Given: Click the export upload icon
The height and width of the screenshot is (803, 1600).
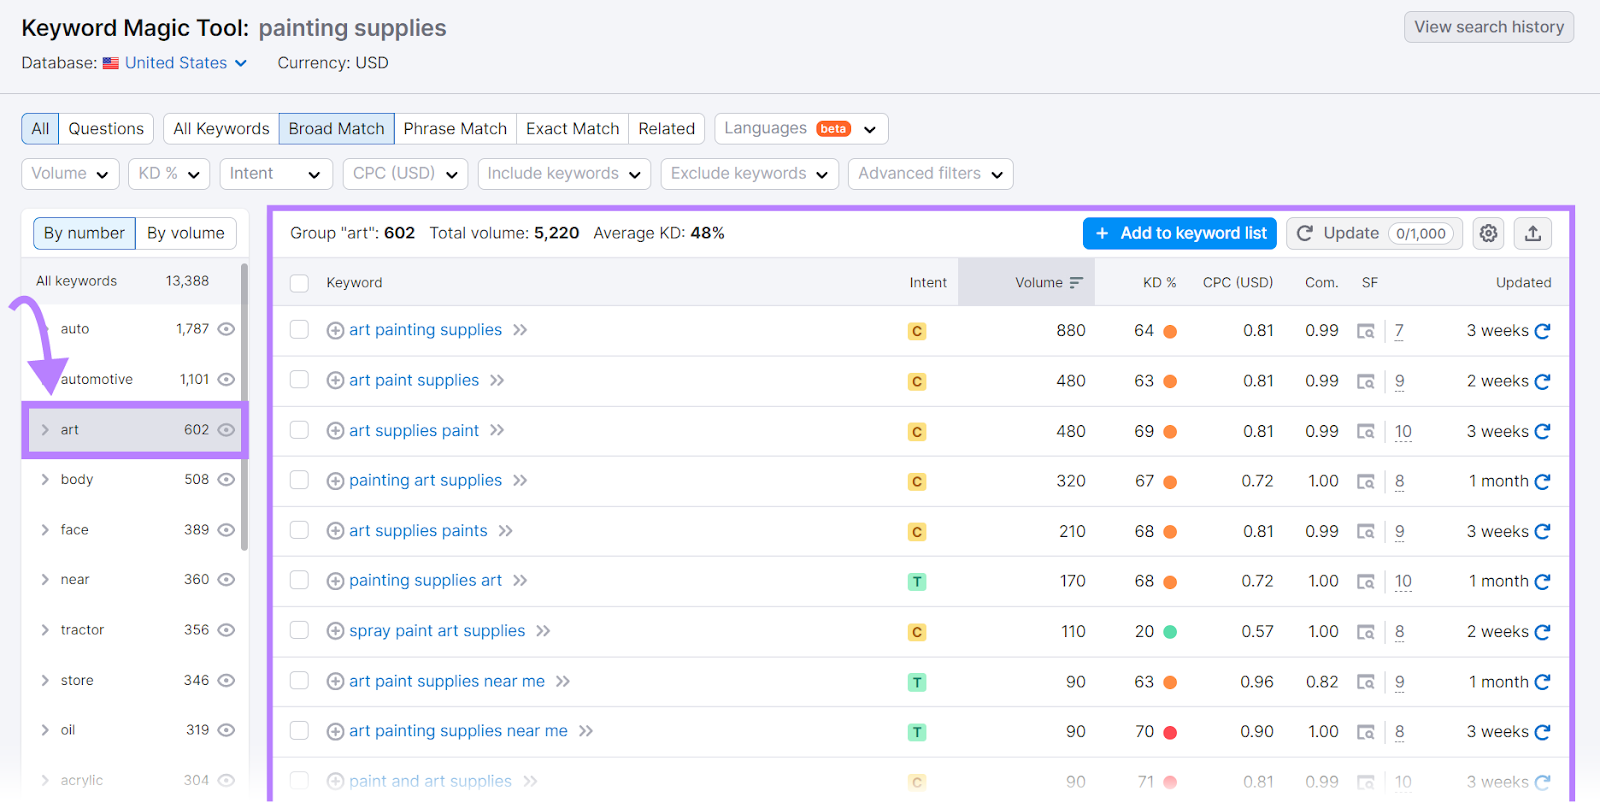Looking at the screenshot, I should point(1533,233).
